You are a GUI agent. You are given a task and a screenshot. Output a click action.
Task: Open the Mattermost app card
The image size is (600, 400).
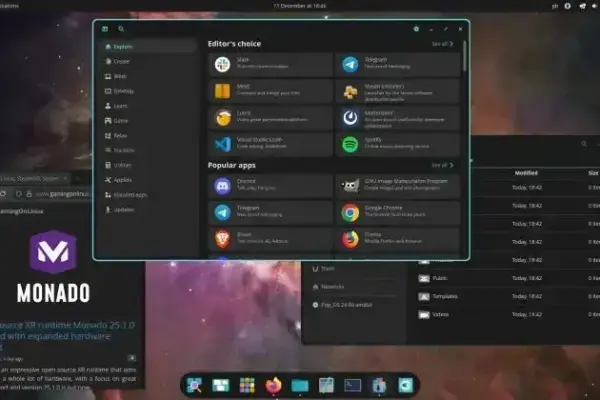[x=398, y=118]
